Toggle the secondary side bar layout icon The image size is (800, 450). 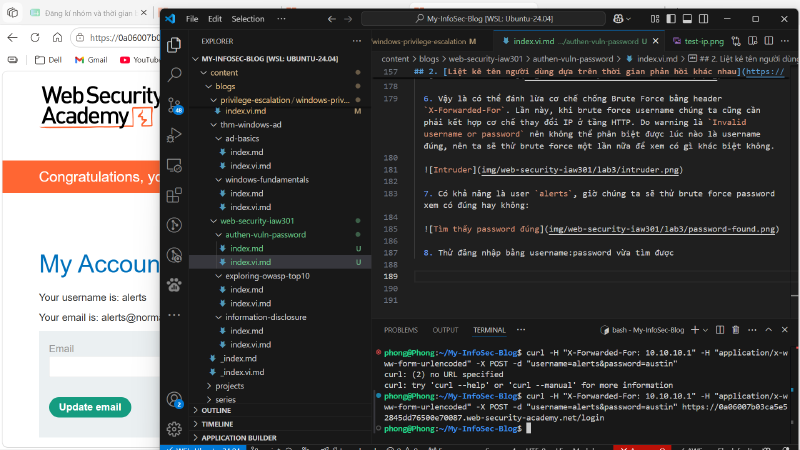704,19
